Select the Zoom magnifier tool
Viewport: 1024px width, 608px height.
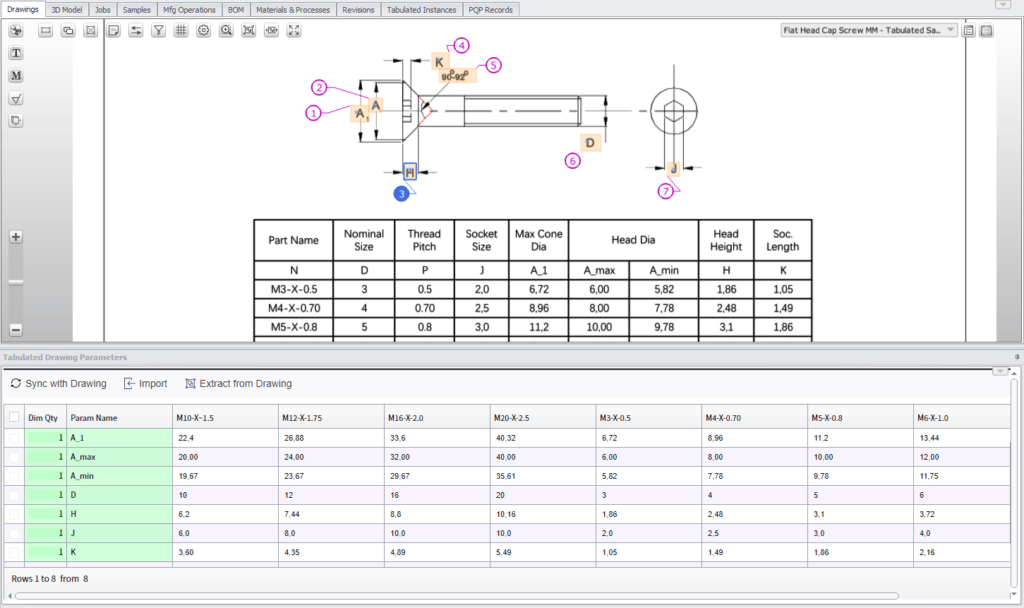coord(226,31)
